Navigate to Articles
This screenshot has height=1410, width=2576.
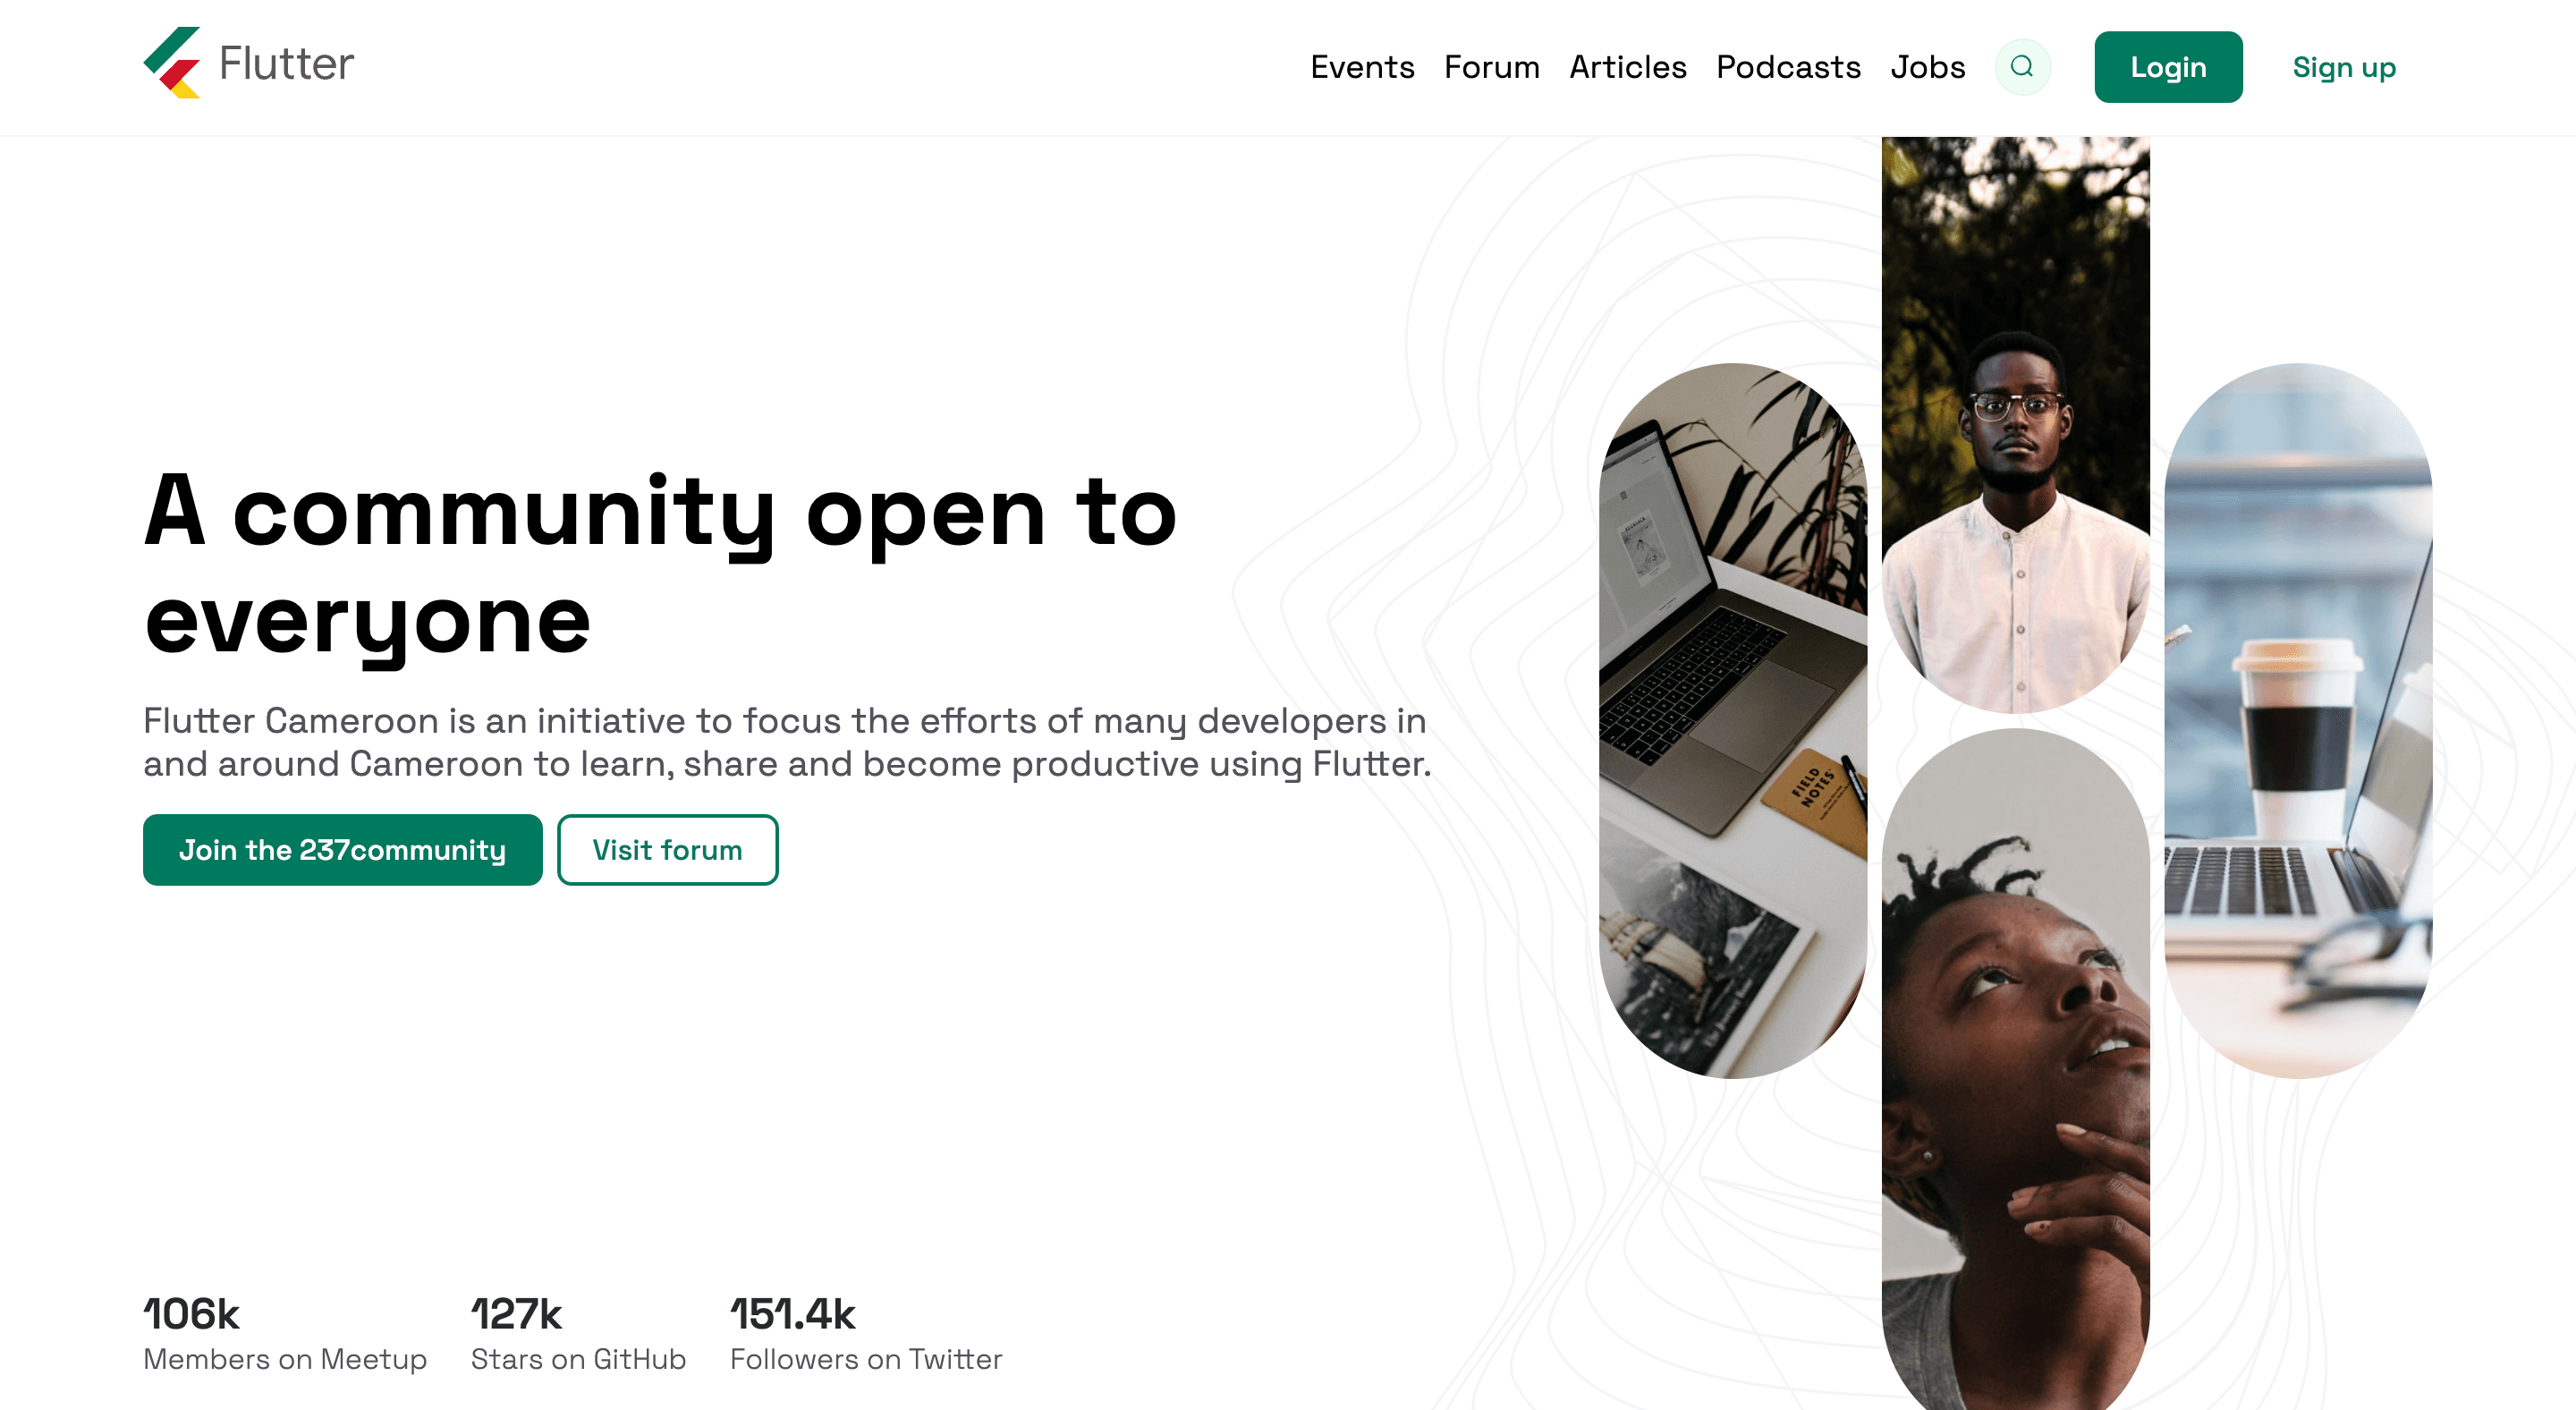pyautogui.click(x=1627, y=67)
